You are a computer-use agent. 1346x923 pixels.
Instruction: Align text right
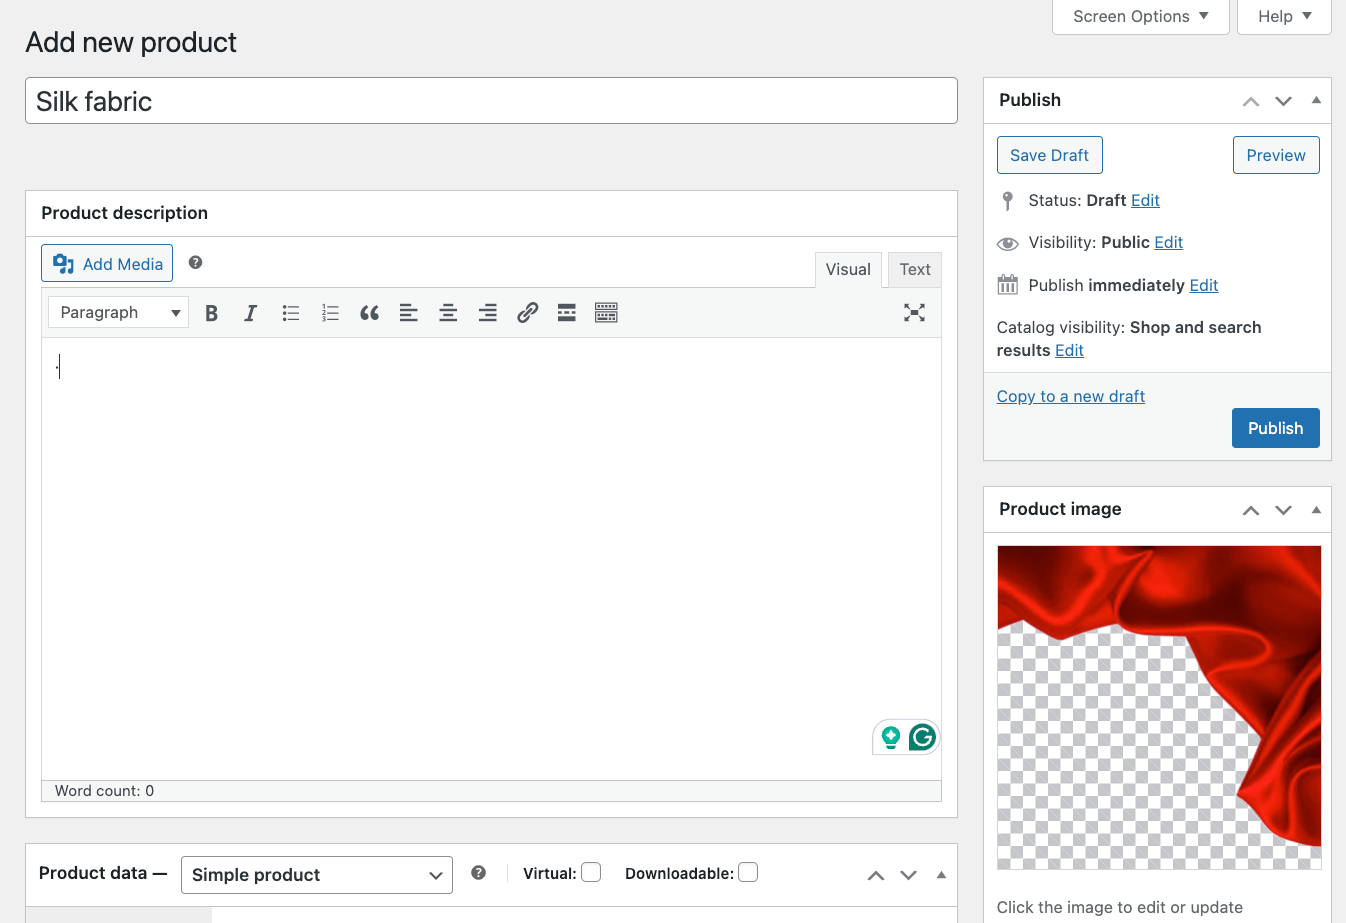(488, 313)
